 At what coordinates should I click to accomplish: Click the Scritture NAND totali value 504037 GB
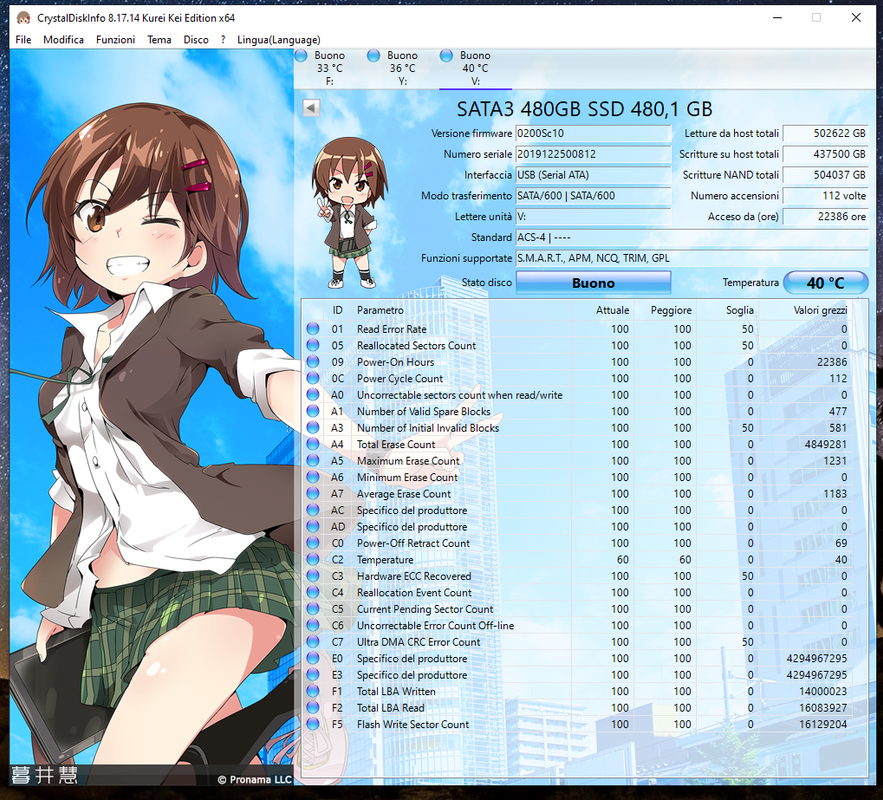coord(826,175)
